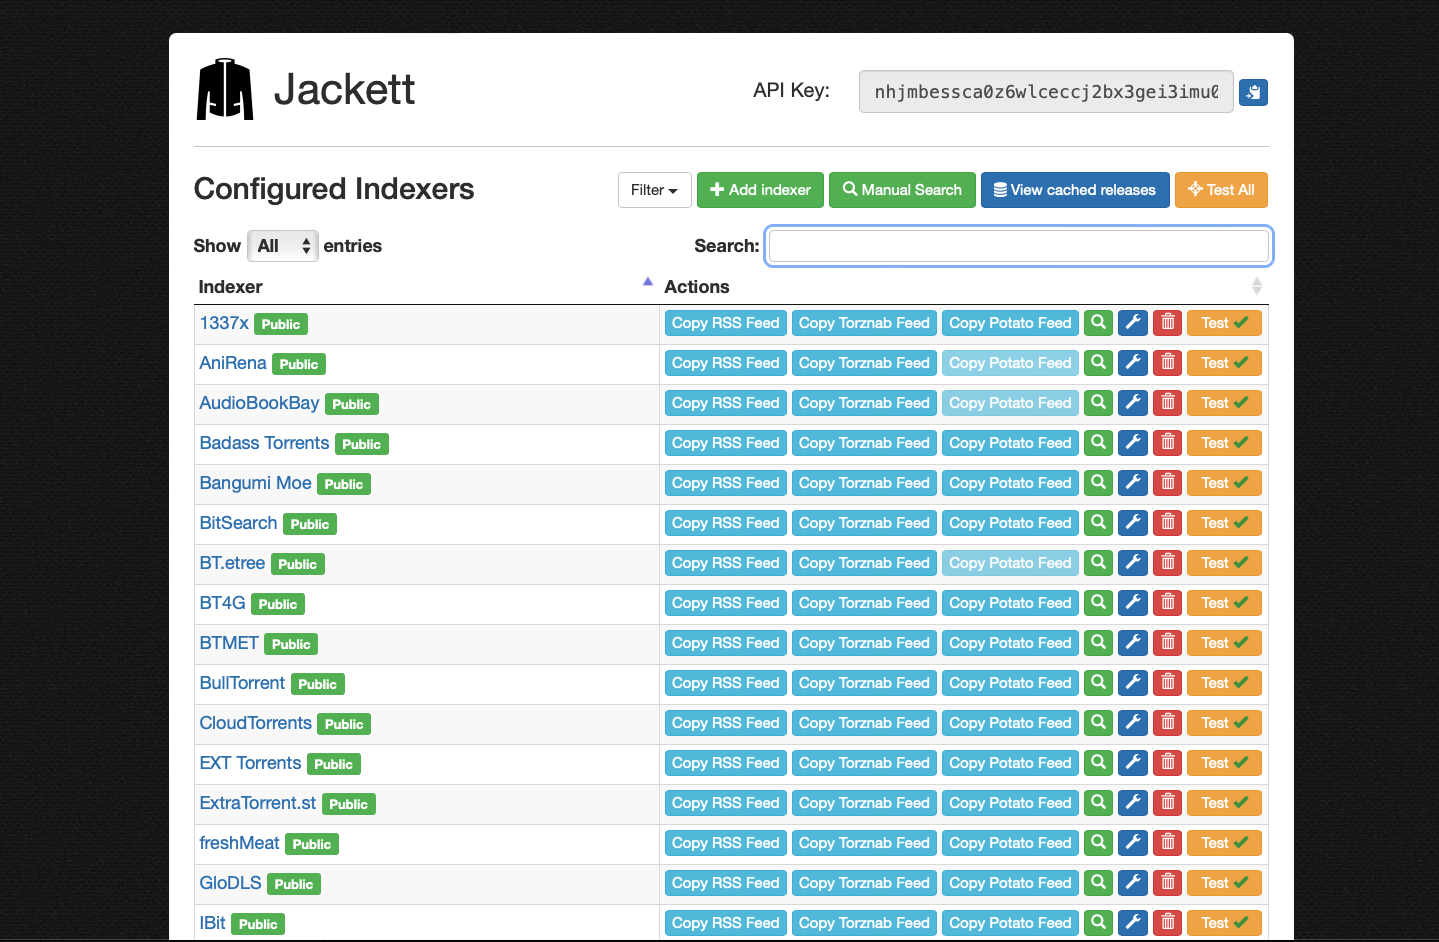Copy Torznab Feed for BitSearch
This screenshot has height=942, width=1439.
[x=864, y=523]
